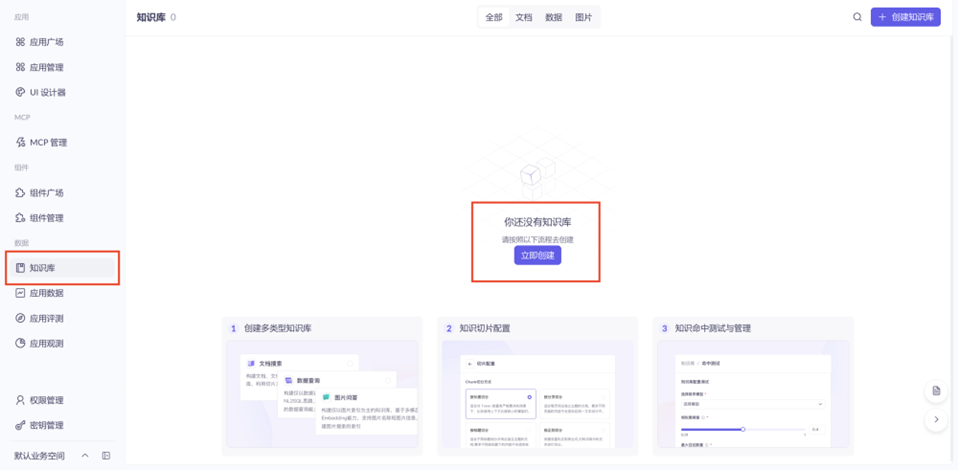This screenshot has width=958, height=470.
Task: Switch to the 文档 tab
Action: tap(524, 17)
